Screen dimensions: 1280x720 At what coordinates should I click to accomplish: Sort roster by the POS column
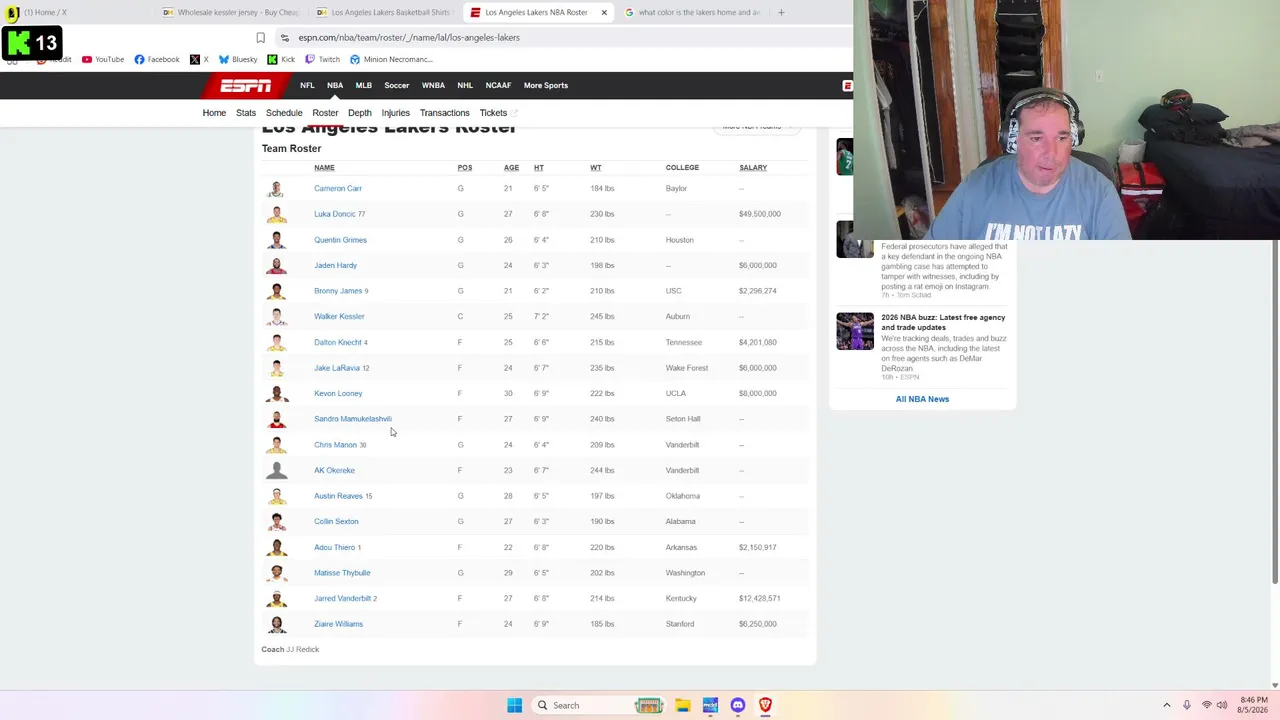click(x=465, y=168)
